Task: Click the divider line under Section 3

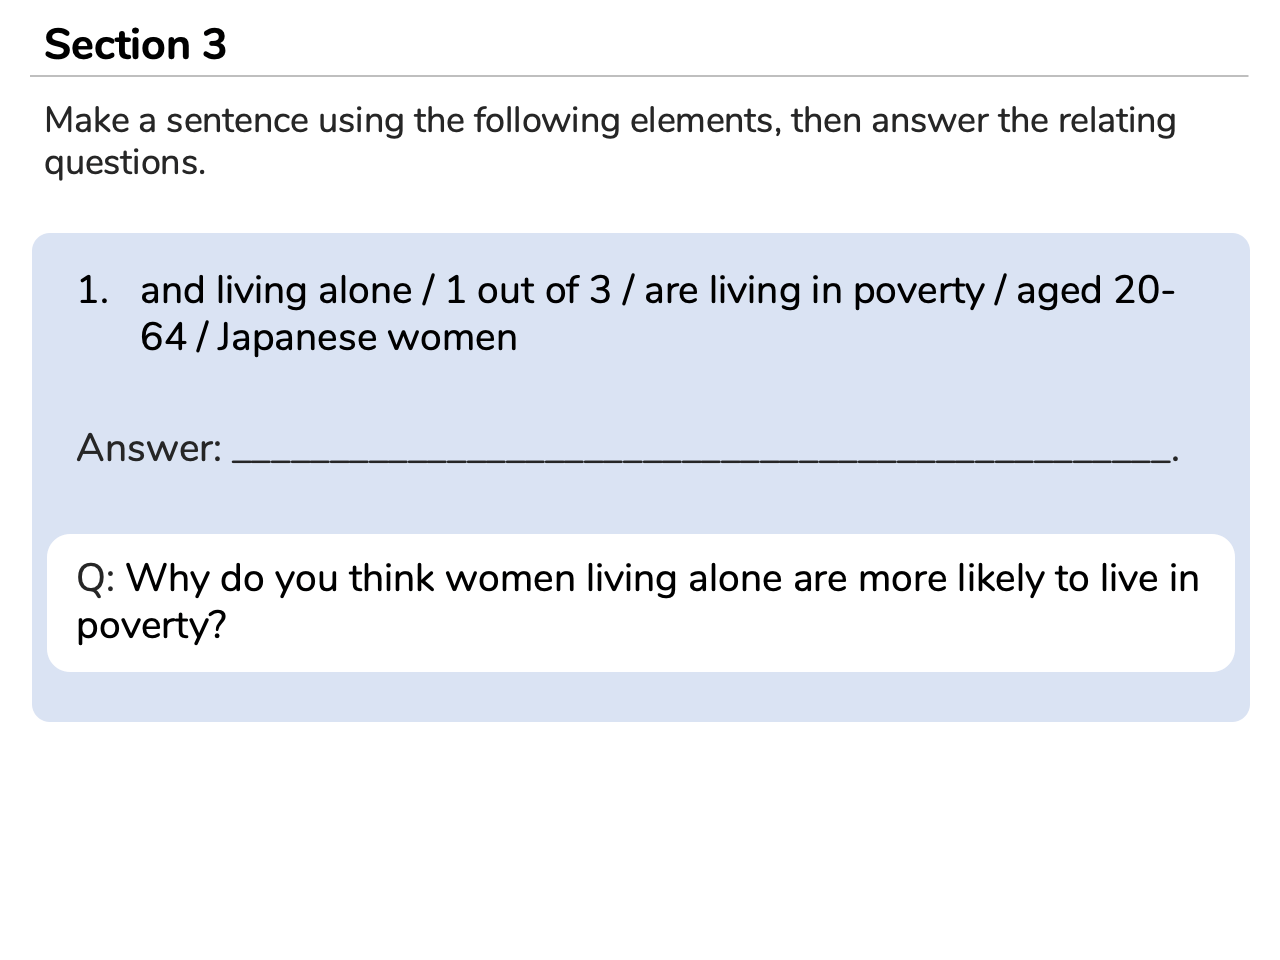Action: point(640,76)
